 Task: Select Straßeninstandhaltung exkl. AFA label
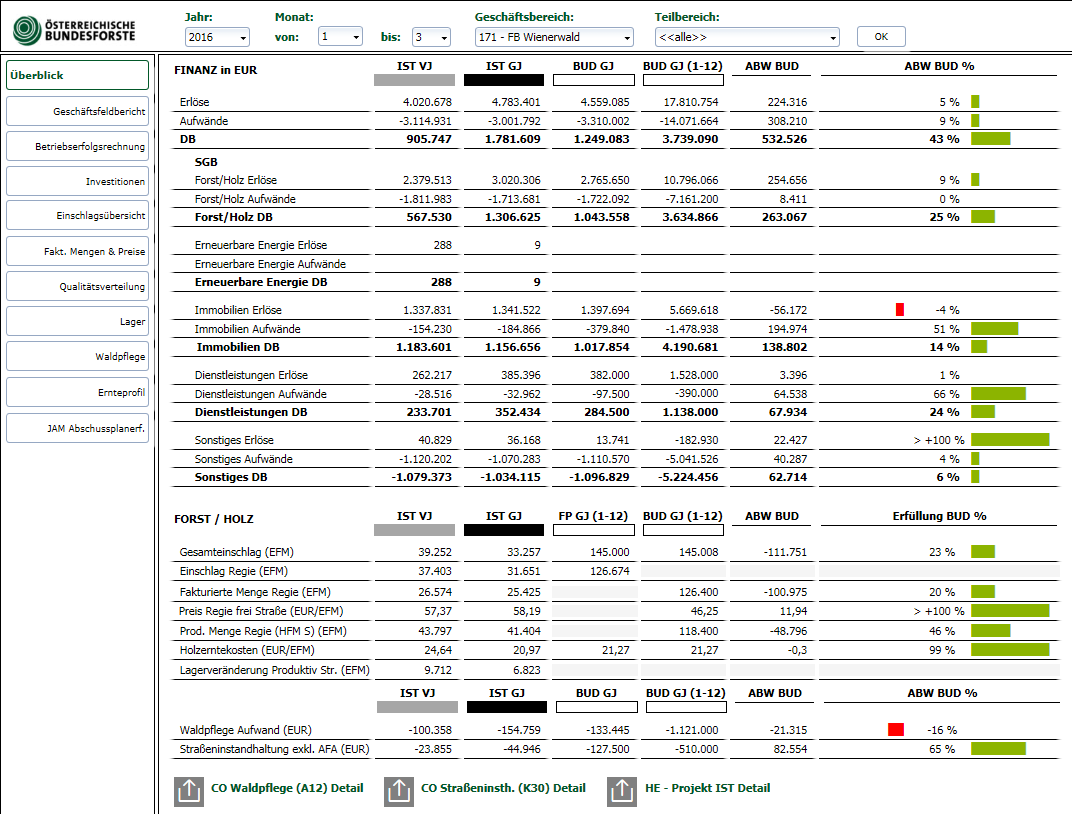coord(274,749)
